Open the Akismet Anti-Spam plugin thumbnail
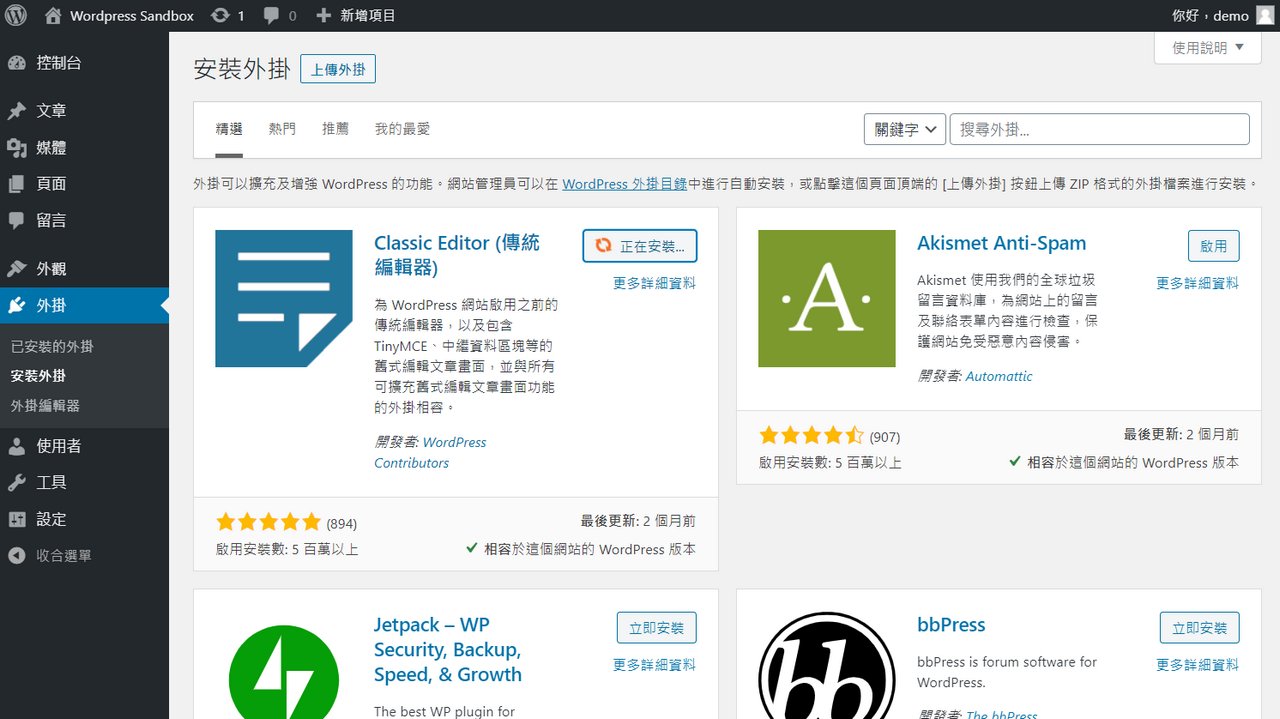 pos(827,298)
